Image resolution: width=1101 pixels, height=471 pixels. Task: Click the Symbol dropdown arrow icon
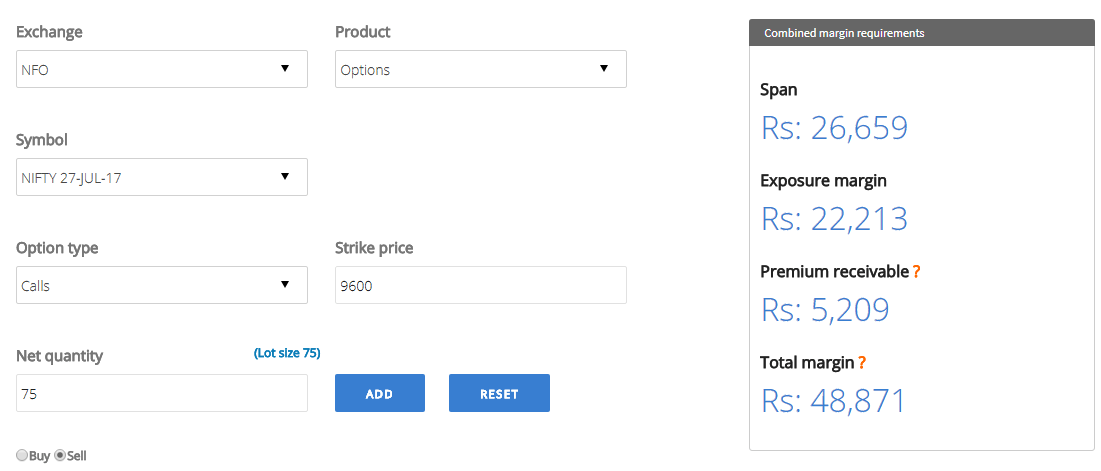(284, 176)
